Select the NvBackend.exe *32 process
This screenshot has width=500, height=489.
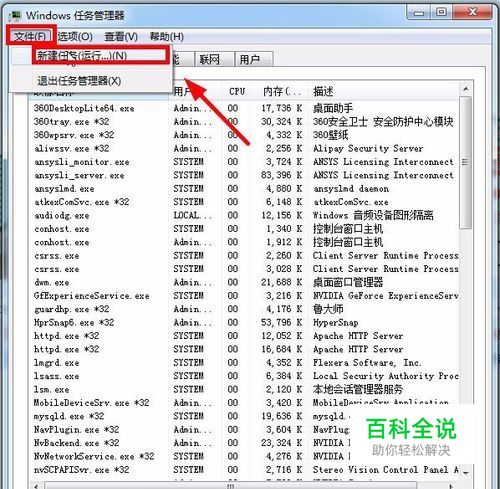coord(76,443)
